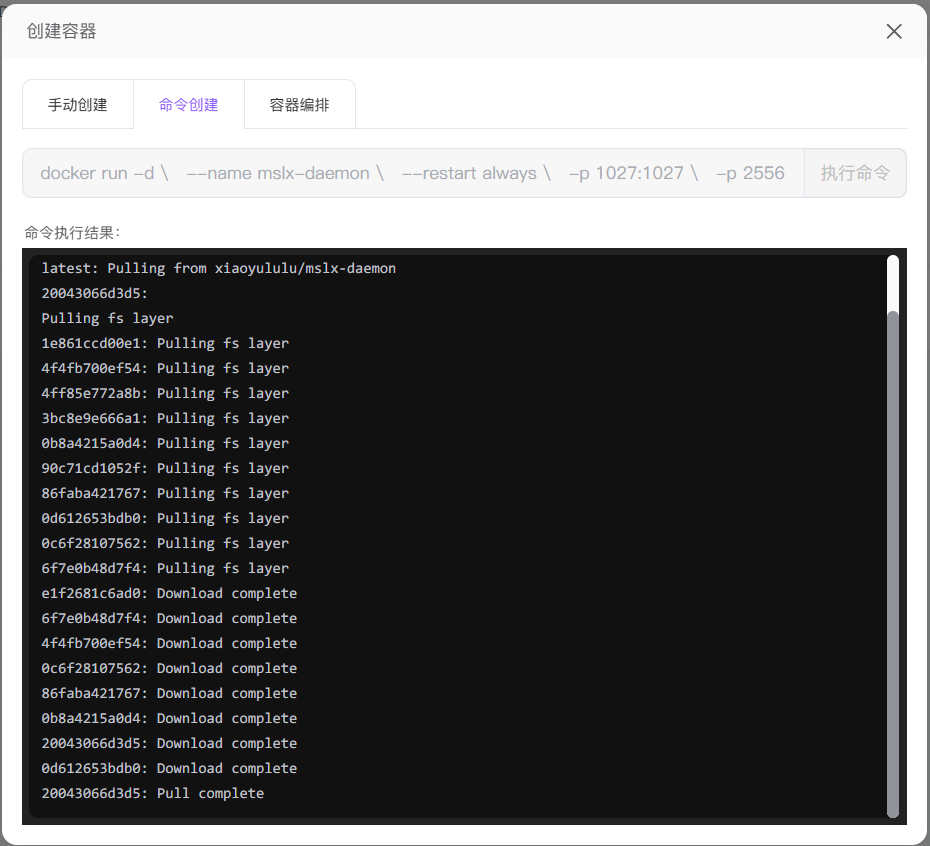Open the 容器编排 tab

(x=299, y=105)
